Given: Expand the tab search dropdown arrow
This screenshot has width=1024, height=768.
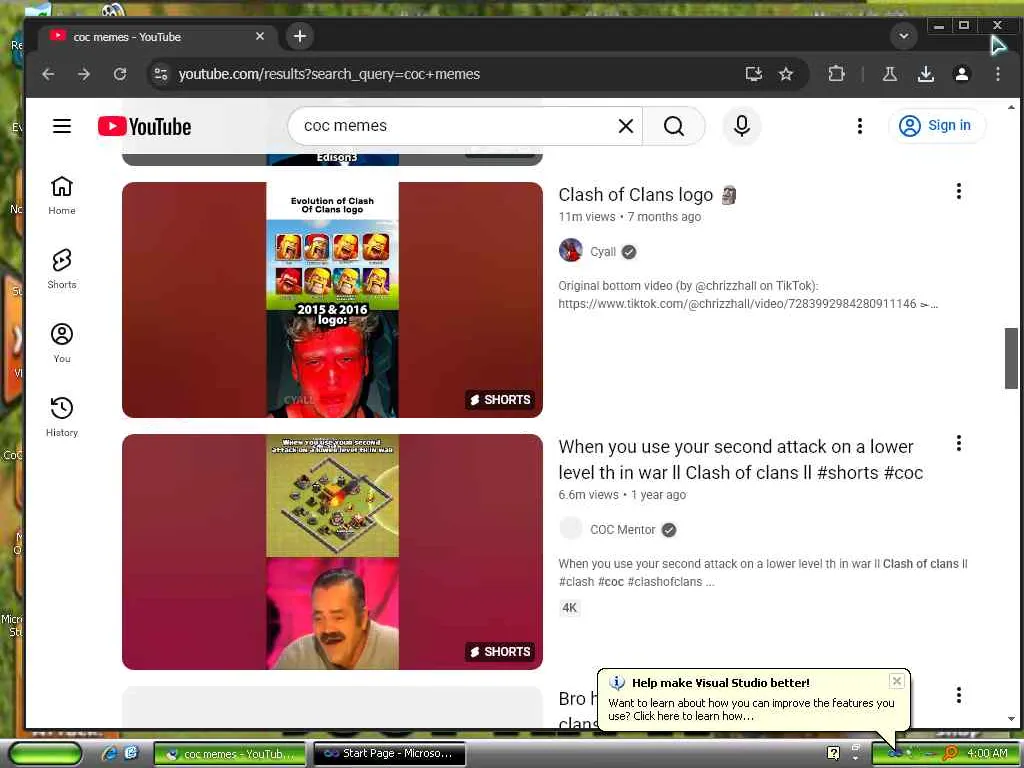Looking at the screenshot, I should coord(904,36).
